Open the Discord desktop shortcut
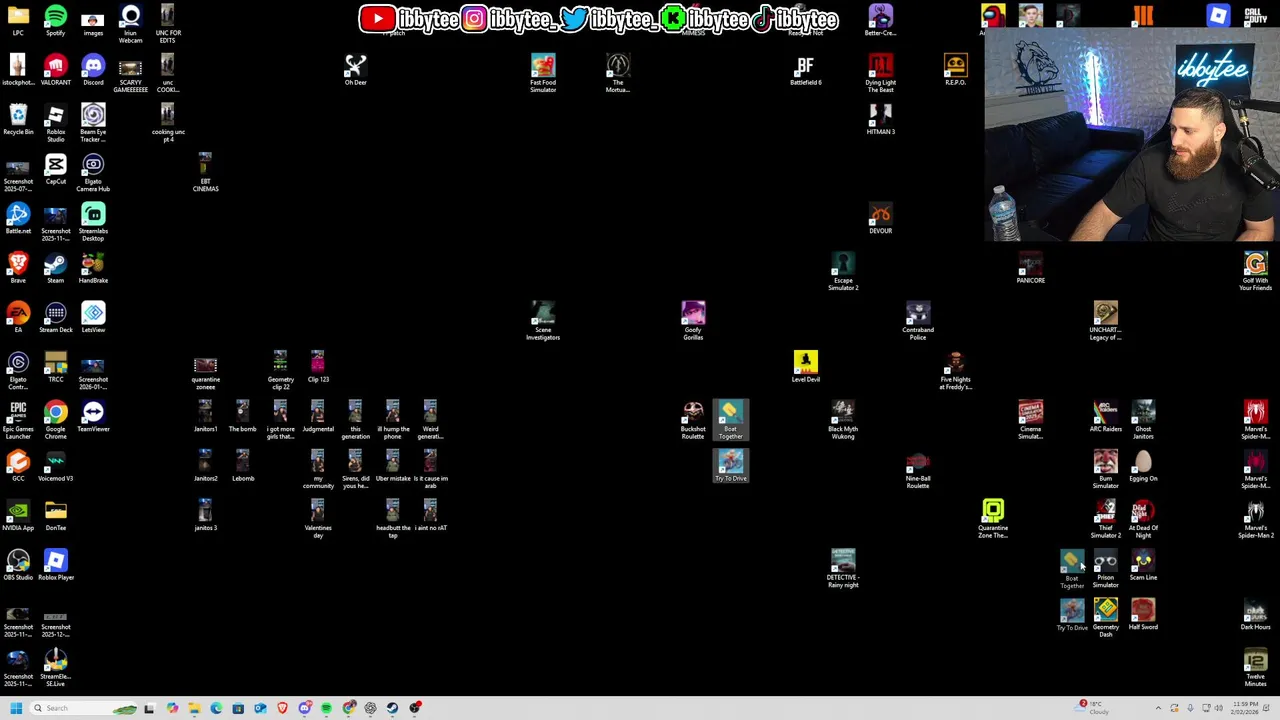This screenshot has height=720, width=1280. pyautogui.click(x=93, y=71)
